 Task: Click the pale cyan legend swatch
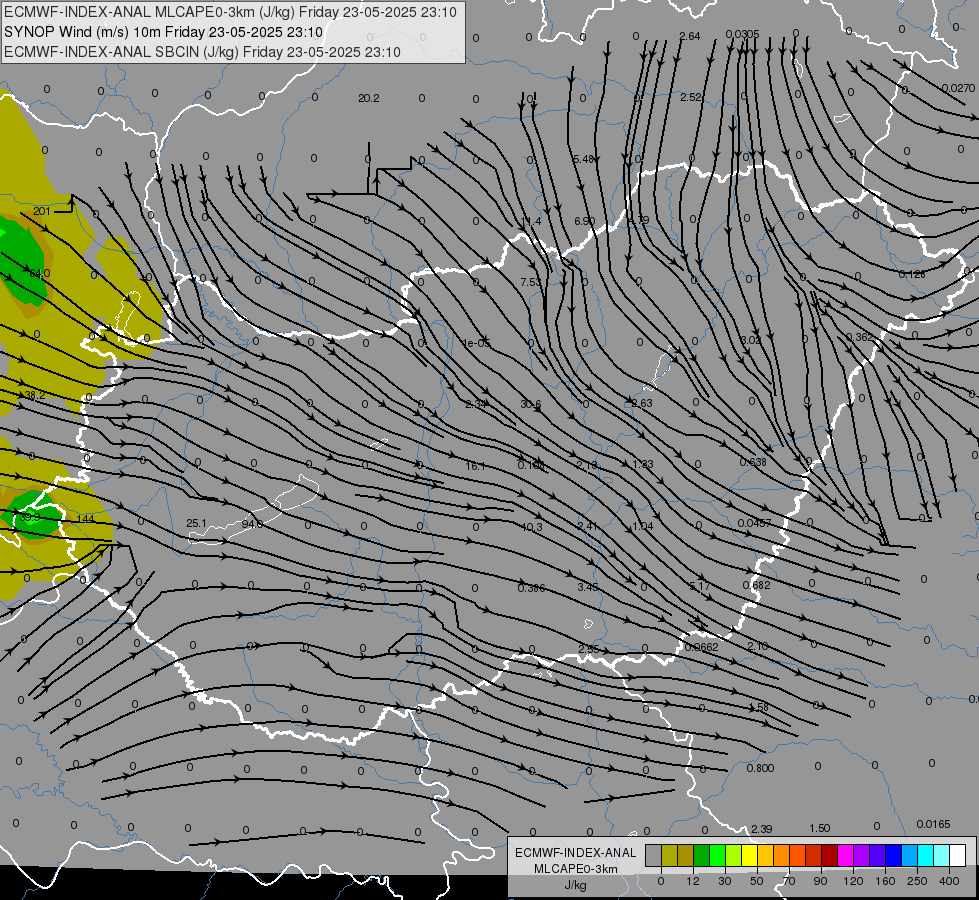[942, 856]
